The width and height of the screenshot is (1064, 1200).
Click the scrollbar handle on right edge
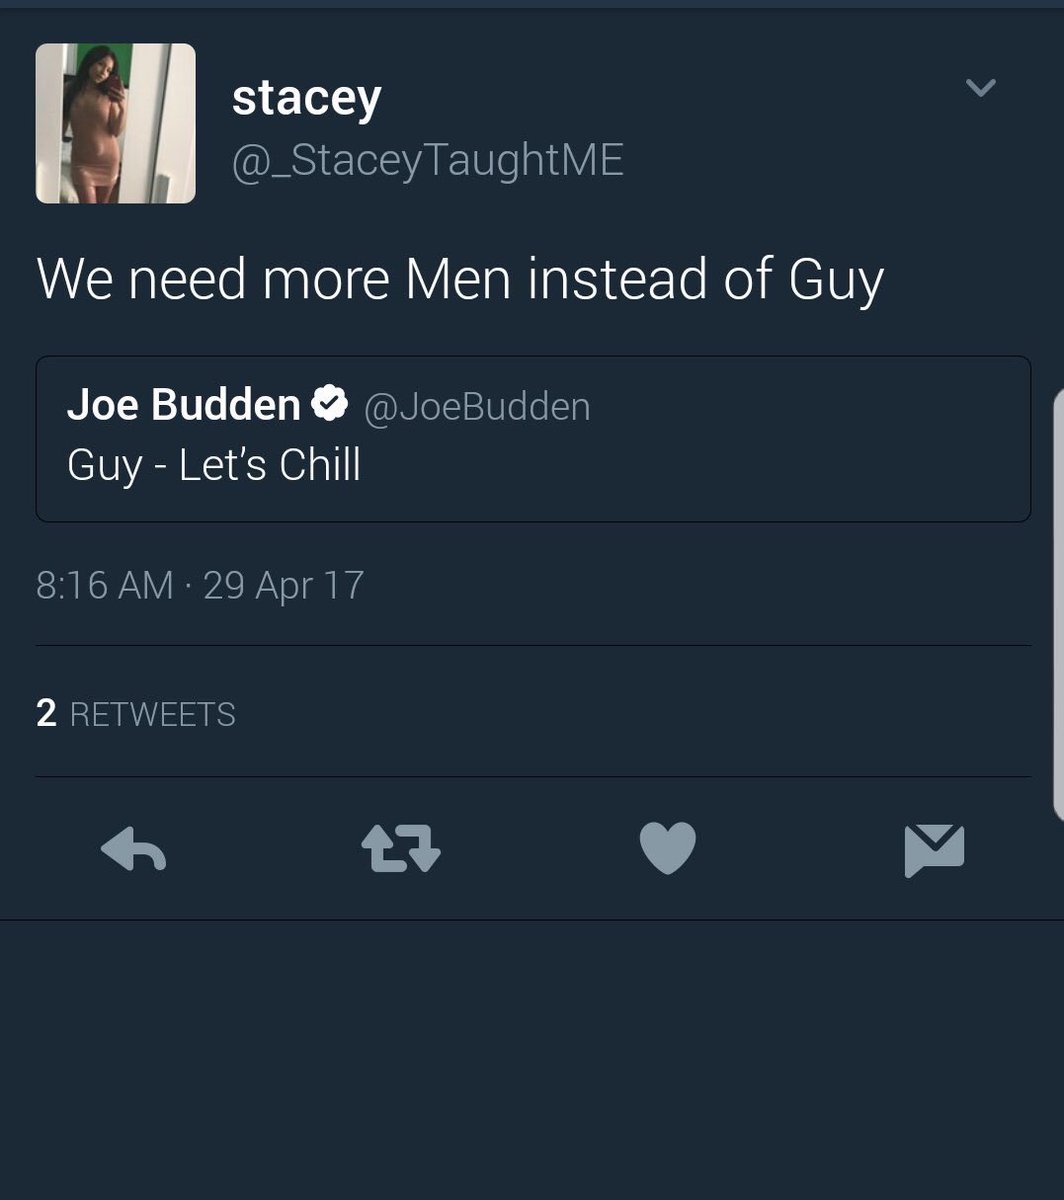pos(1059,603)
